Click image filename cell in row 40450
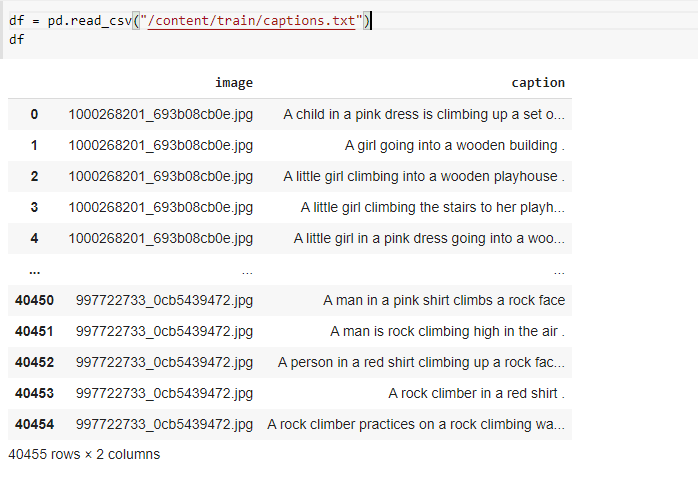The image size is (698, 478). tap(164, 300)
